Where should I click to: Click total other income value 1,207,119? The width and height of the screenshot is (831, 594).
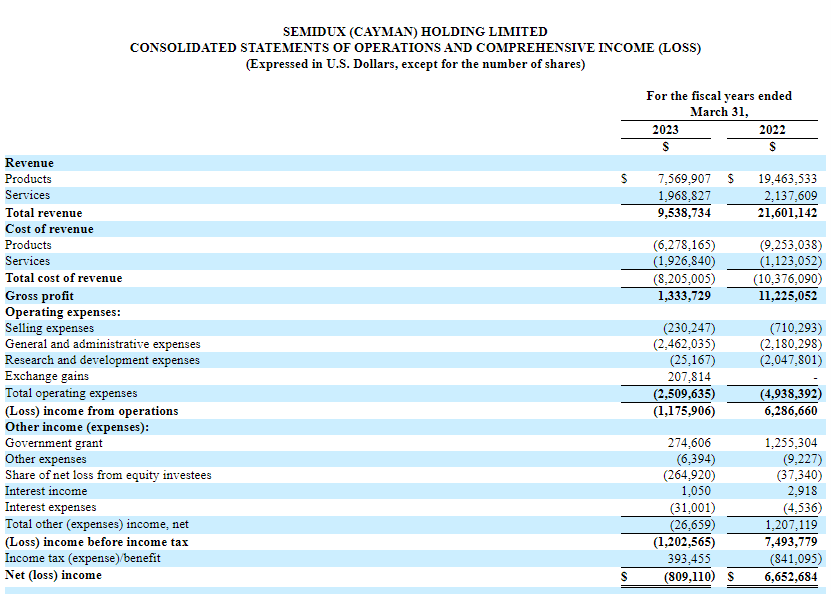click(791, 525)
